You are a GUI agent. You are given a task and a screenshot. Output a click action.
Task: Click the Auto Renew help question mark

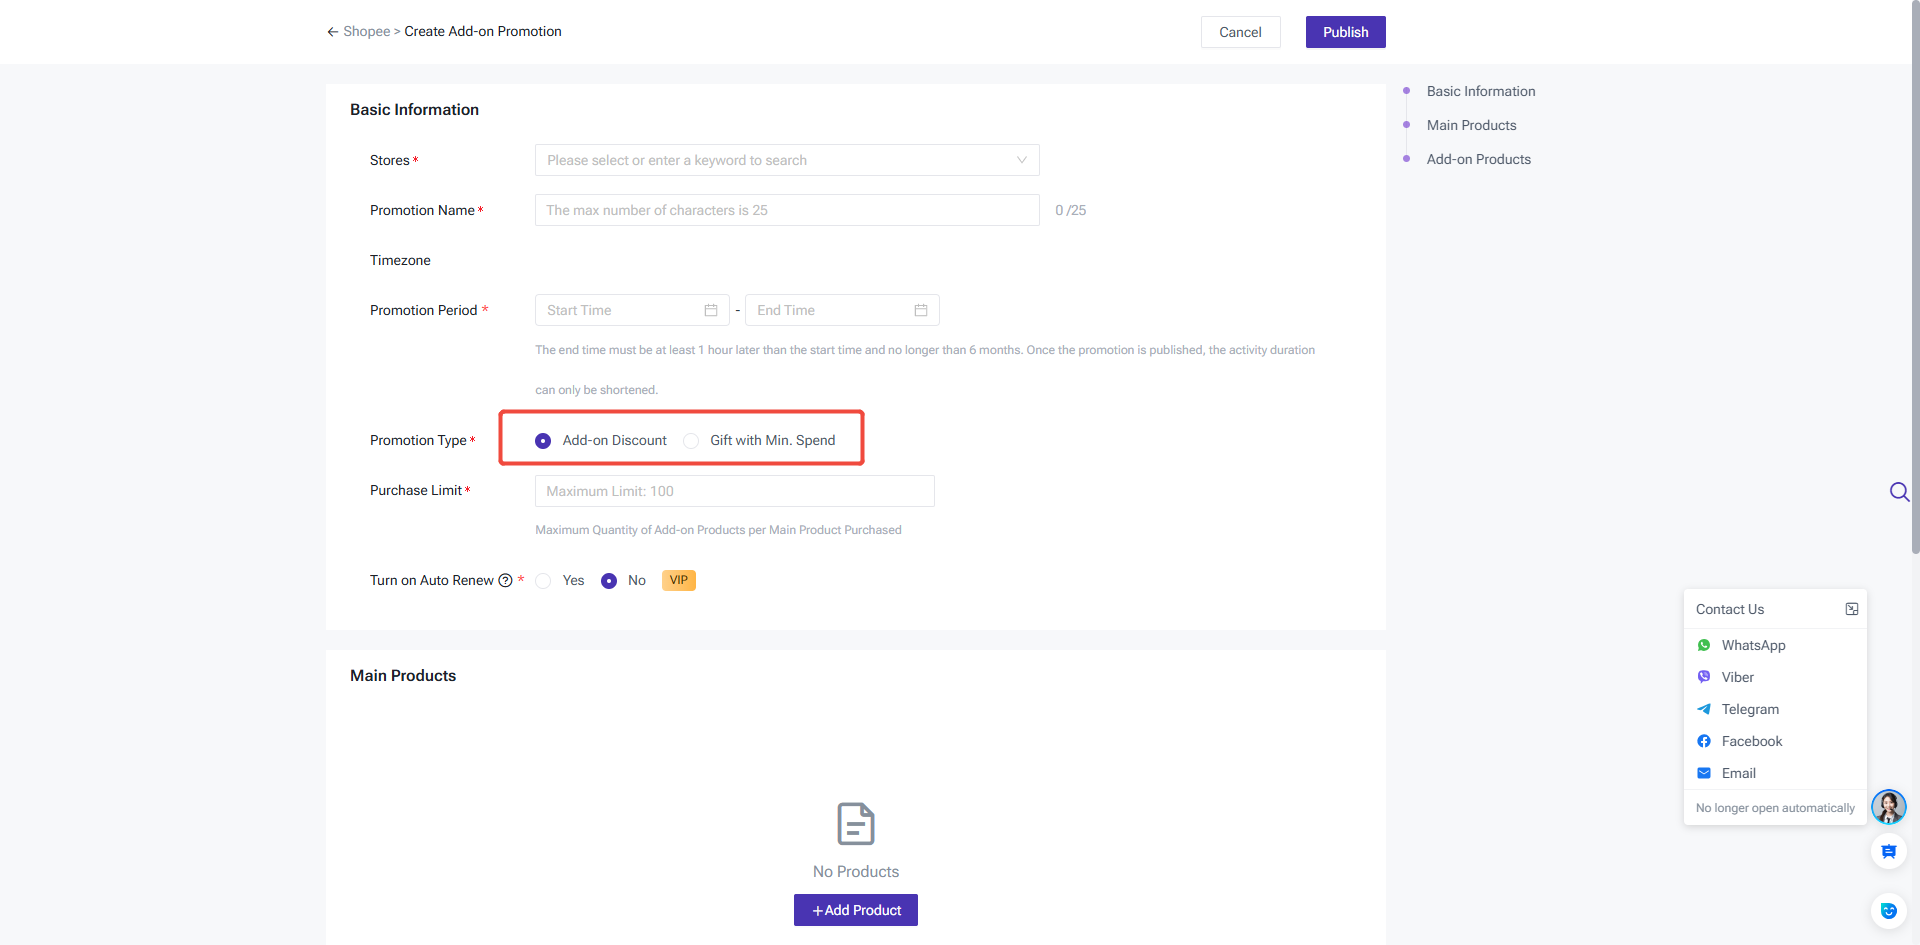506,580
